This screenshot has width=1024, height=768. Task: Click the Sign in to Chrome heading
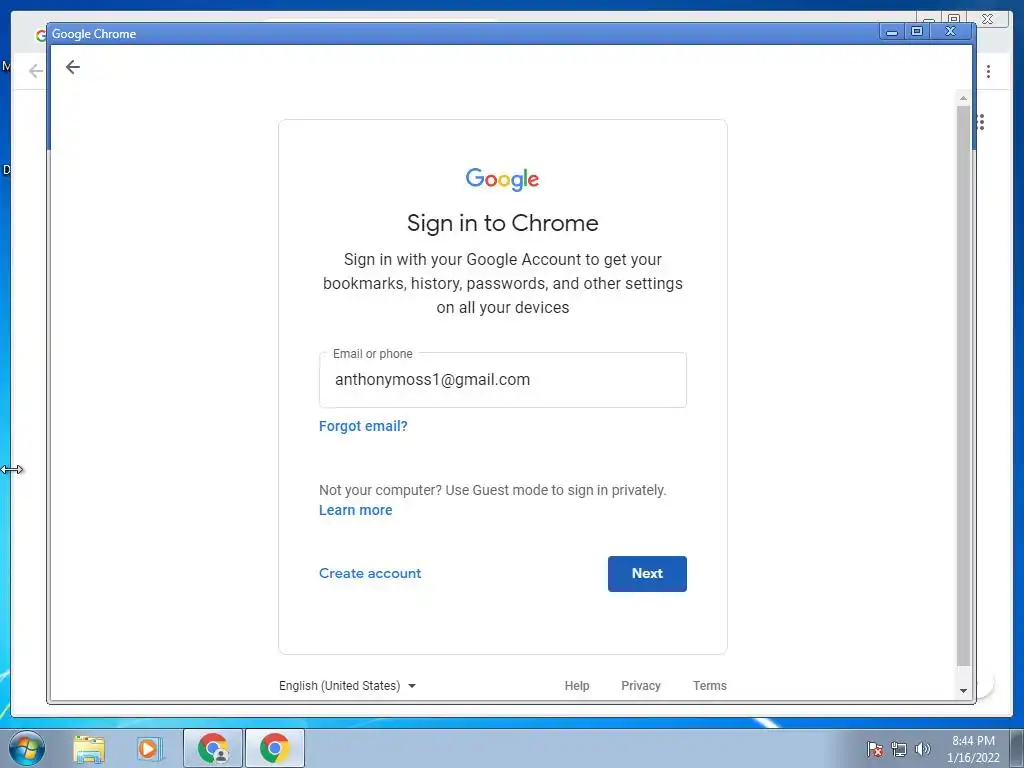pos(502,223)
